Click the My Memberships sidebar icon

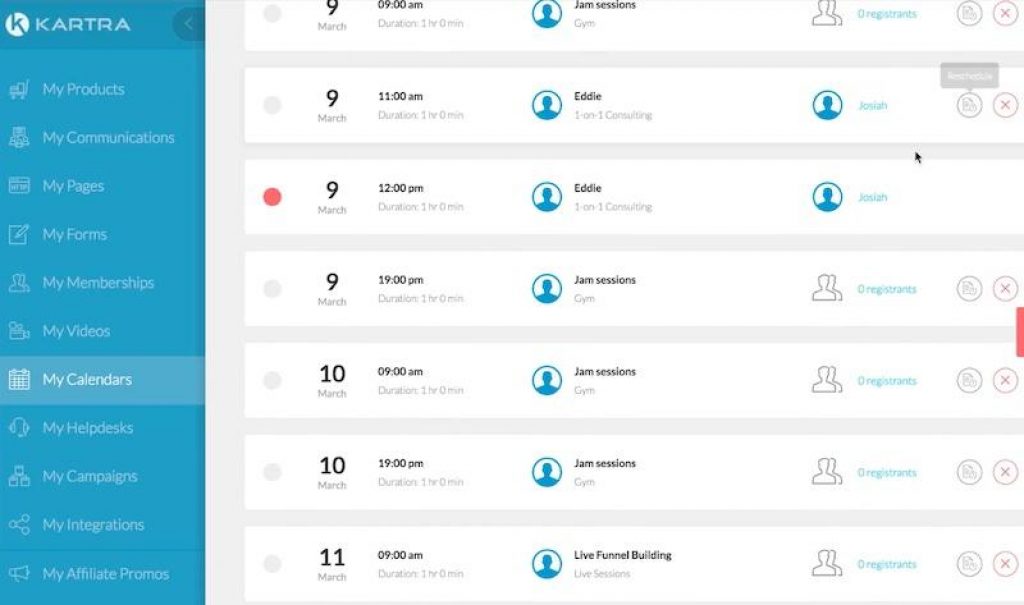(x=19, y=283)
